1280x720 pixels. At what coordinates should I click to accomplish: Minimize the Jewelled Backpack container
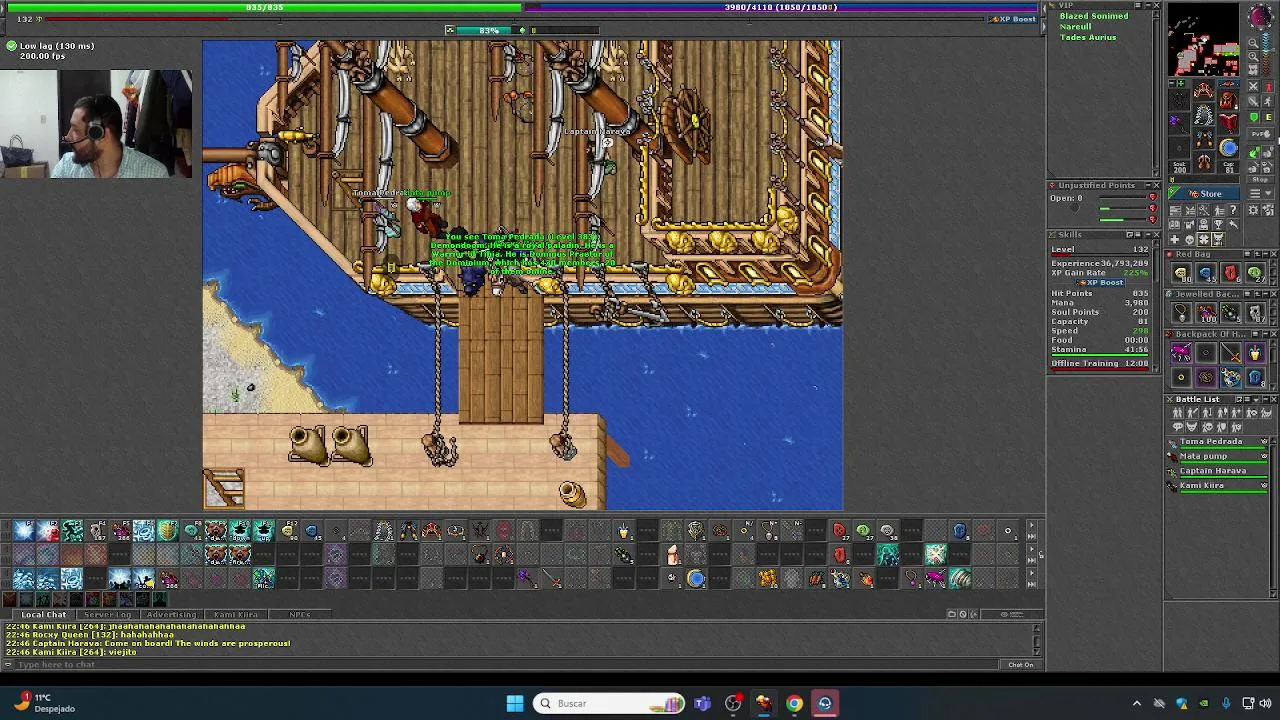1265,294
